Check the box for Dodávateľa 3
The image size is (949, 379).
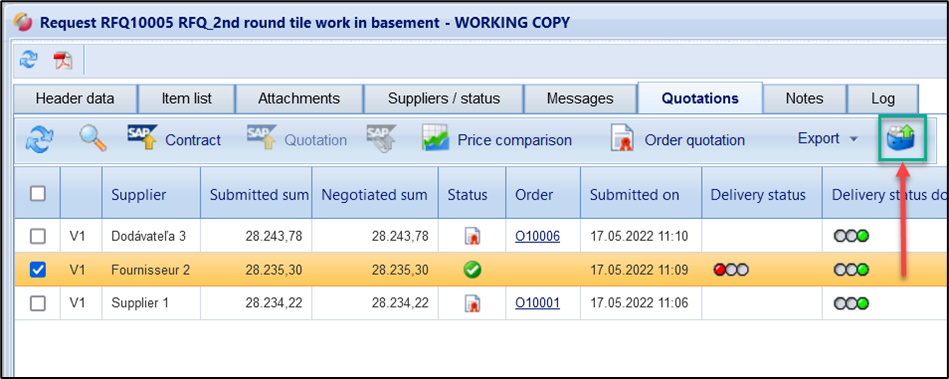tap(38, 236)
